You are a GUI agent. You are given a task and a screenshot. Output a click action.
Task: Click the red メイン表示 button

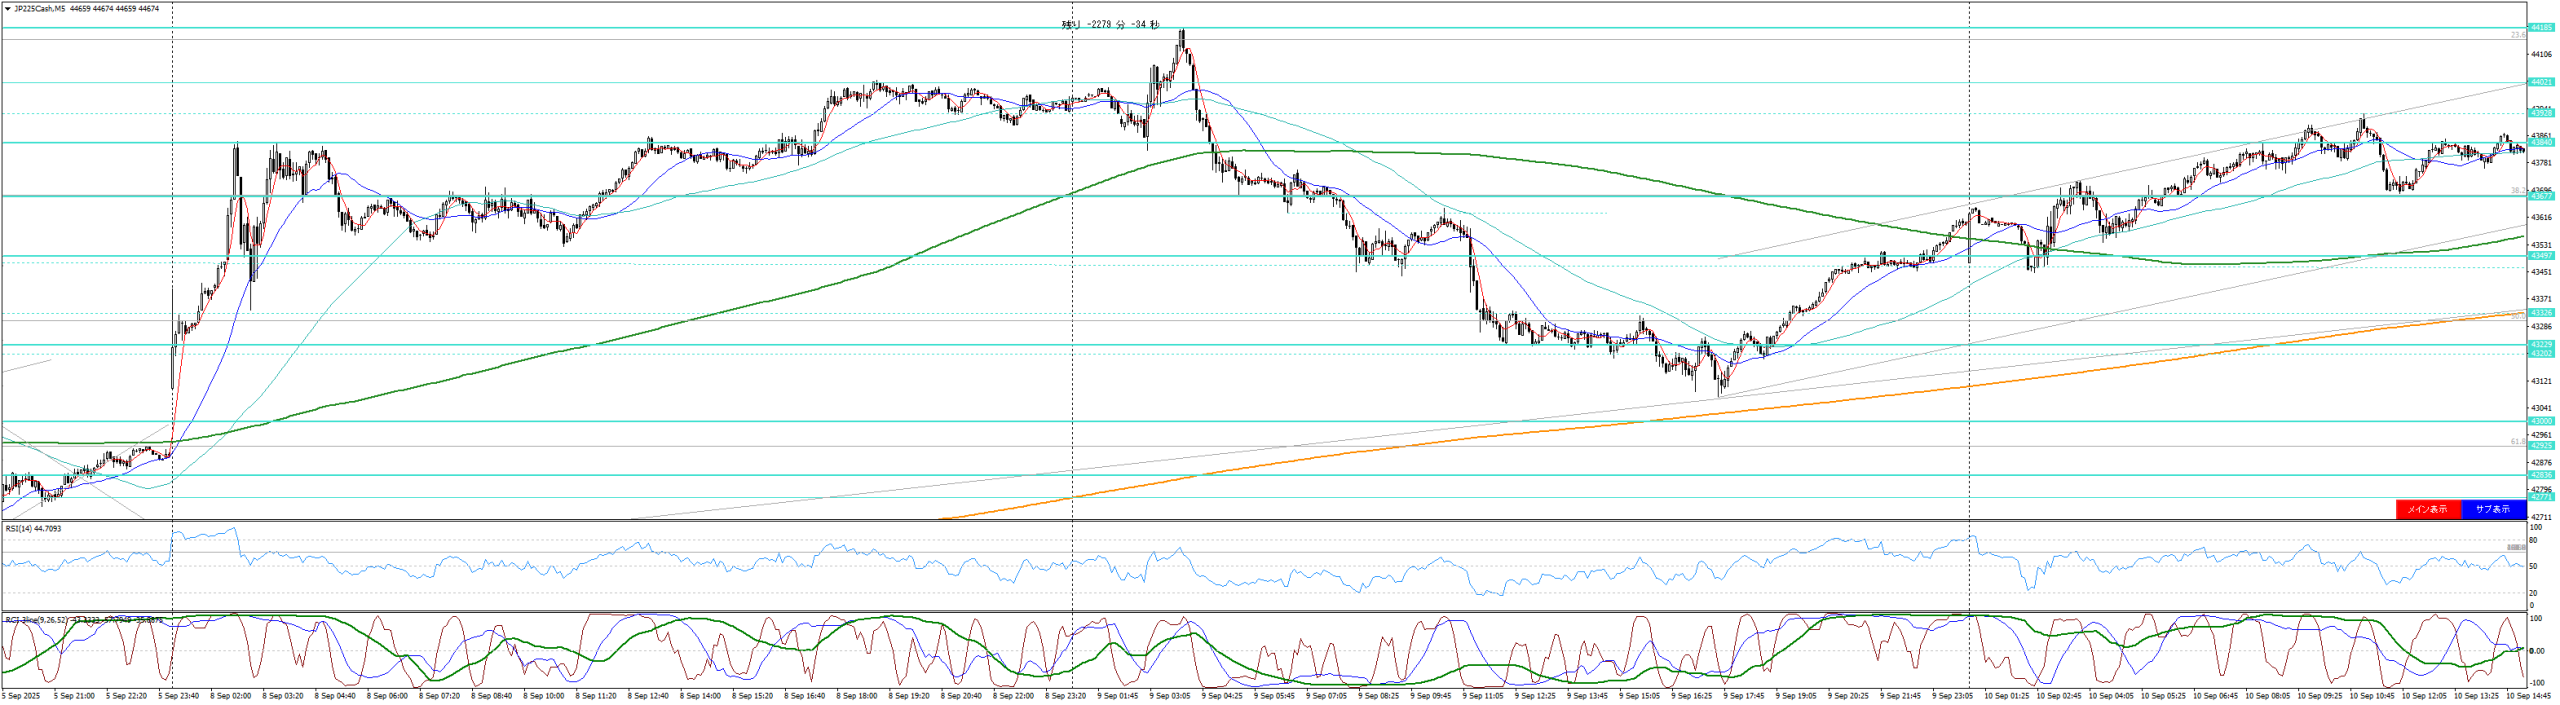(x=2427, y=509)
